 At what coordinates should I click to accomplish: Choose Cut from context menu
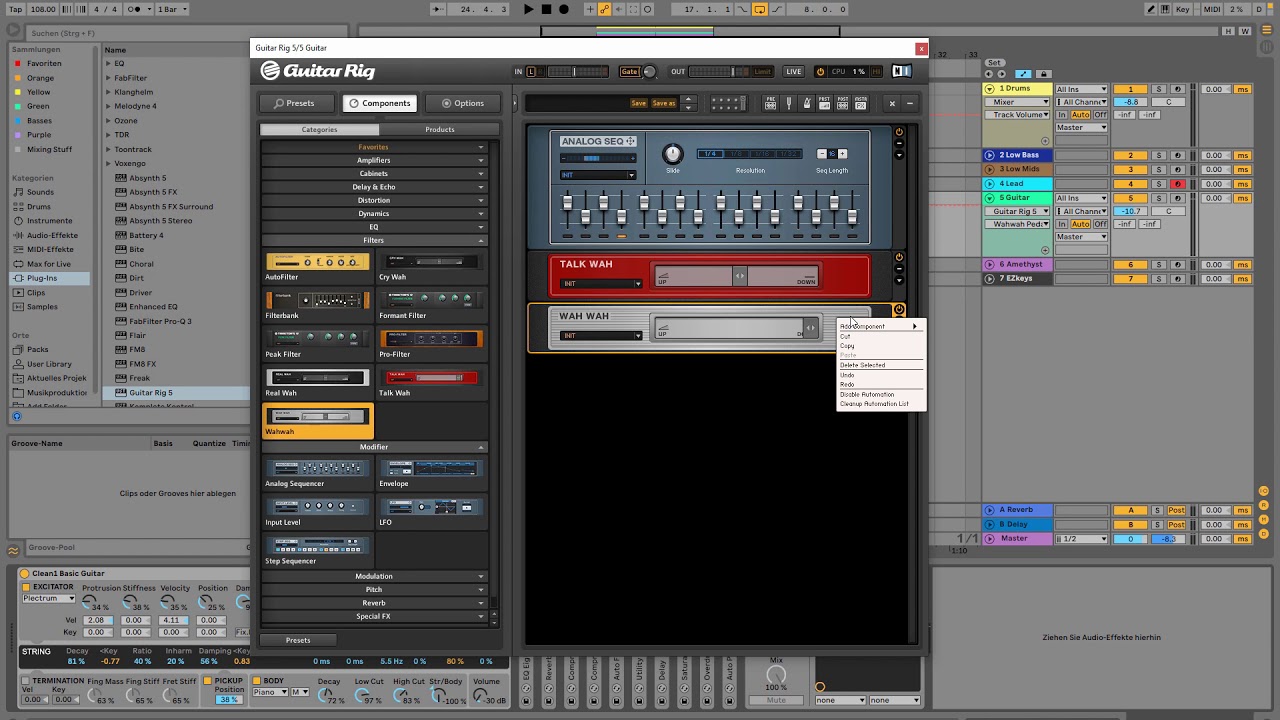point(845,336)
